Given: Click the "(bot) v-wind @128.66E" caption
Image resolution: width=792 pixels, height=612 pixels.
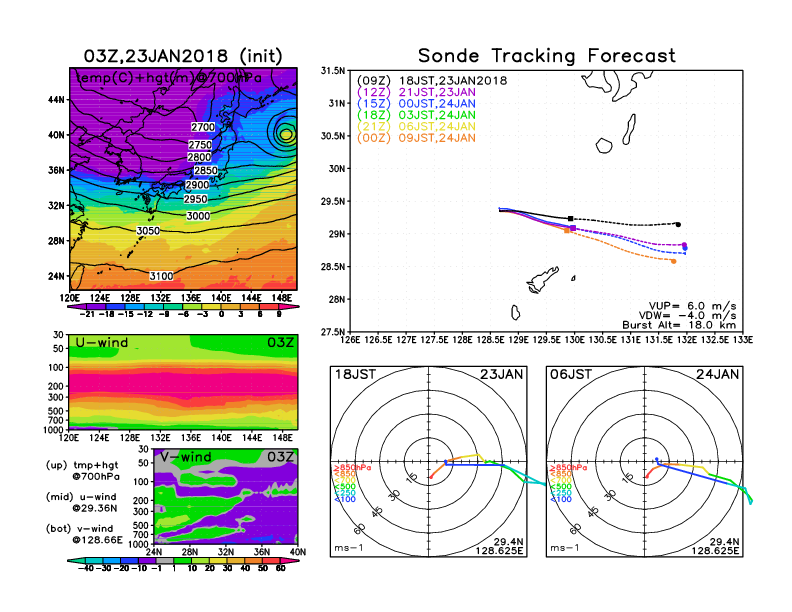Looking at the screenshot, I should point(84,534).
